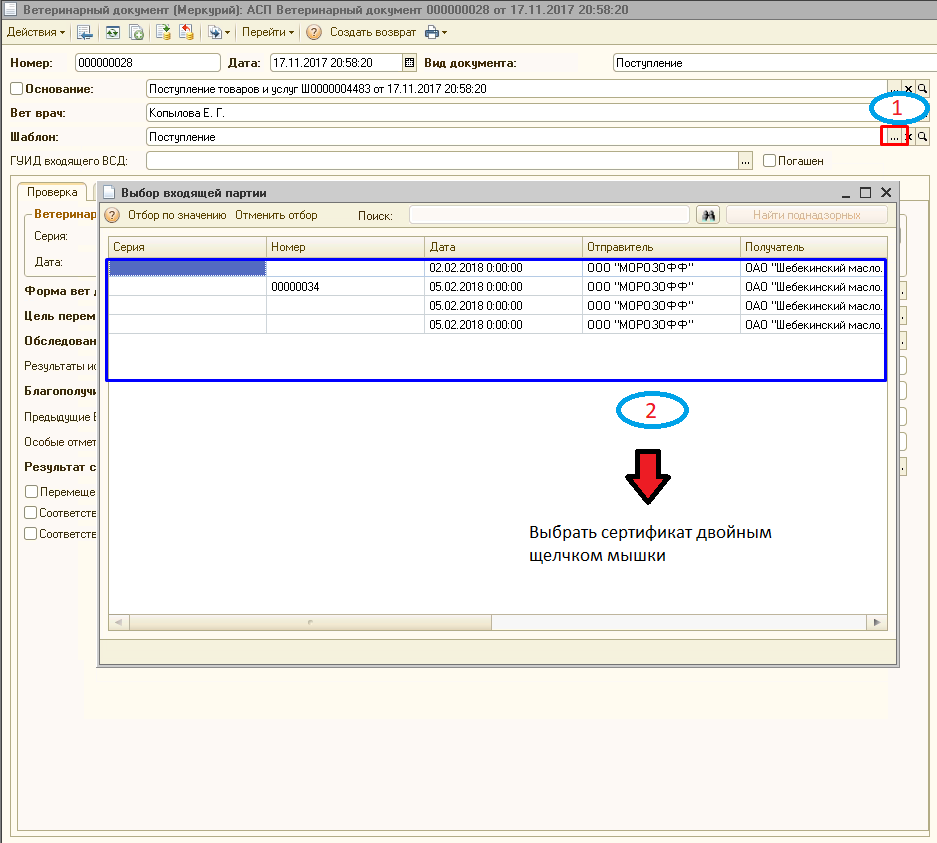Click the orange help question icon in main toolbar
The height and width of the screenshot is (843, 937).
[314, 32]
